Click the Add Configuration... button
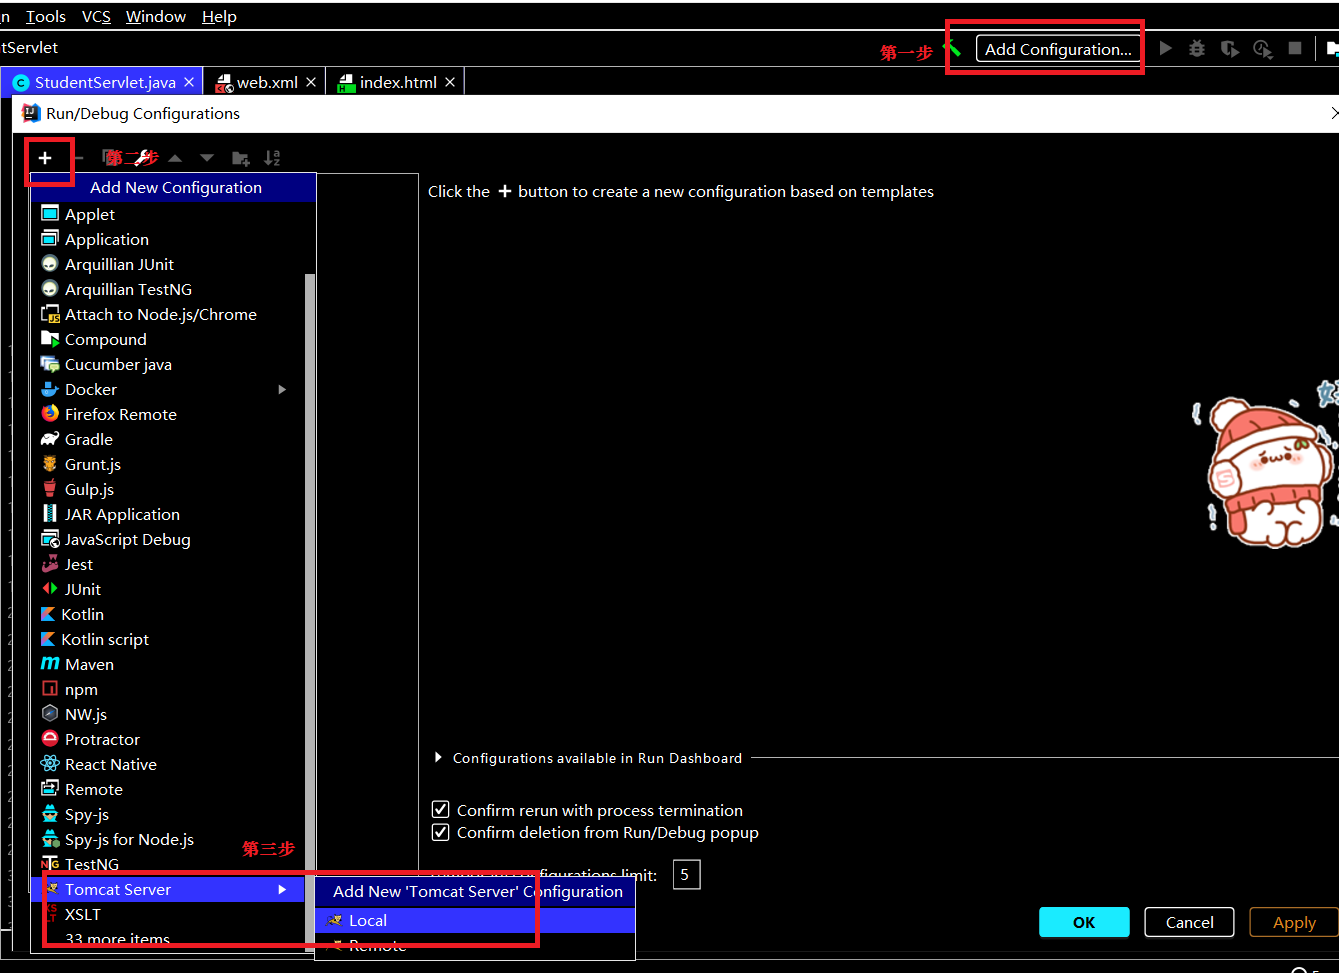 1058,49
